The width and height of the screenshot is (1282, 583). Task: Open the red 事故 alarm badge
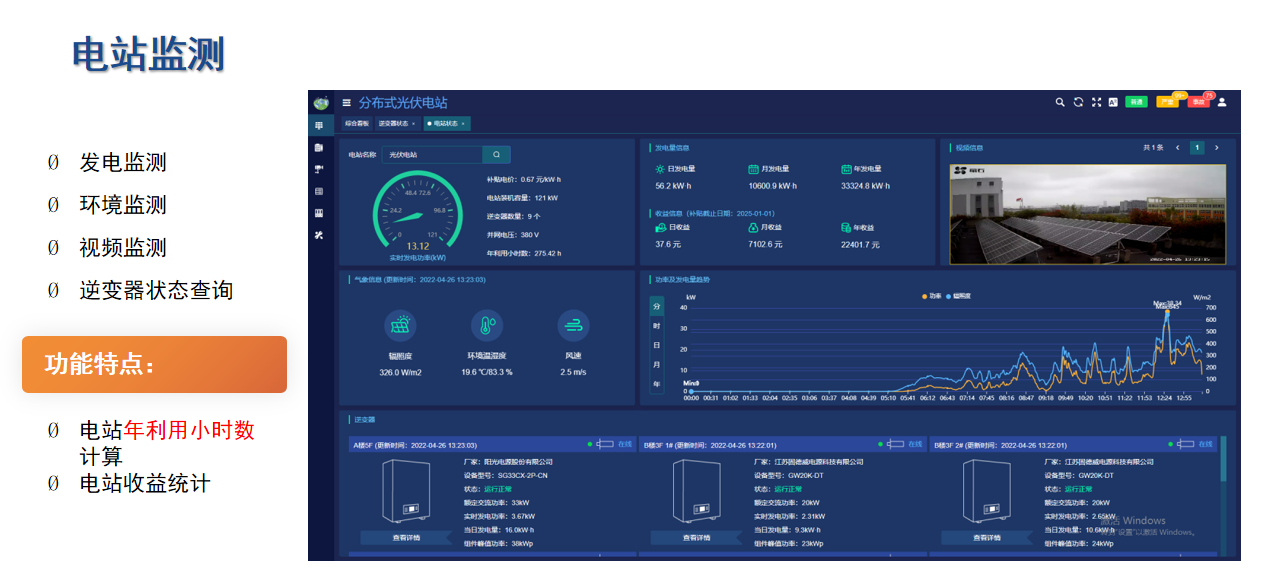tap(1198, 102)
